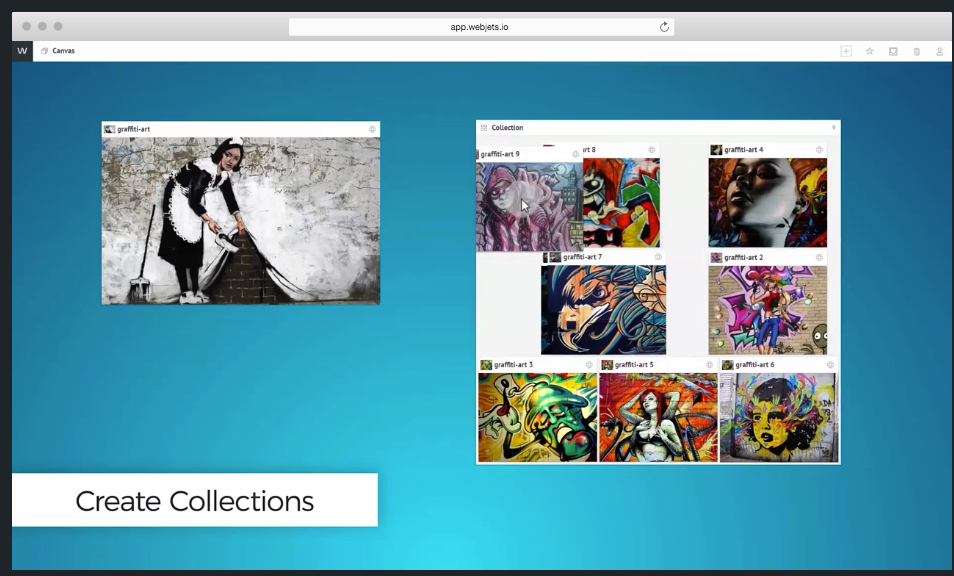
Task: Click small thumbnail icon beside graffiti-art 7 title
Action: 555,257
